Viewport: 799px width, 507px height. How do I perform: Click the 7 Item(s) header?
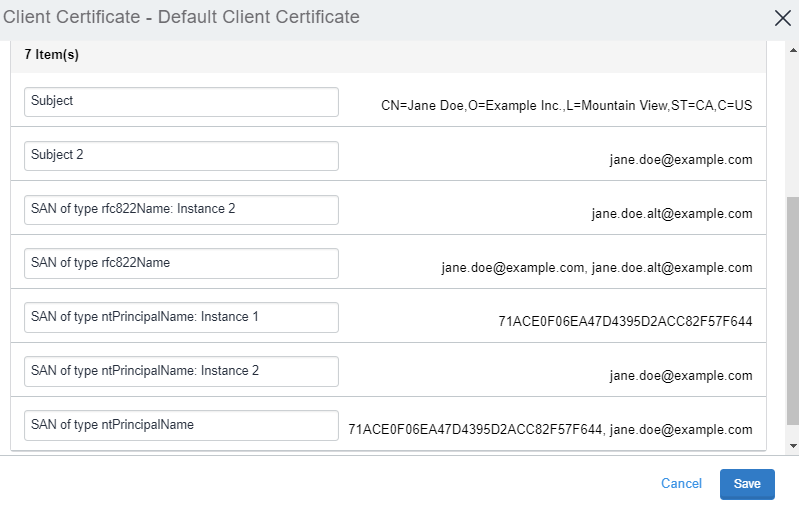(51, 55)
